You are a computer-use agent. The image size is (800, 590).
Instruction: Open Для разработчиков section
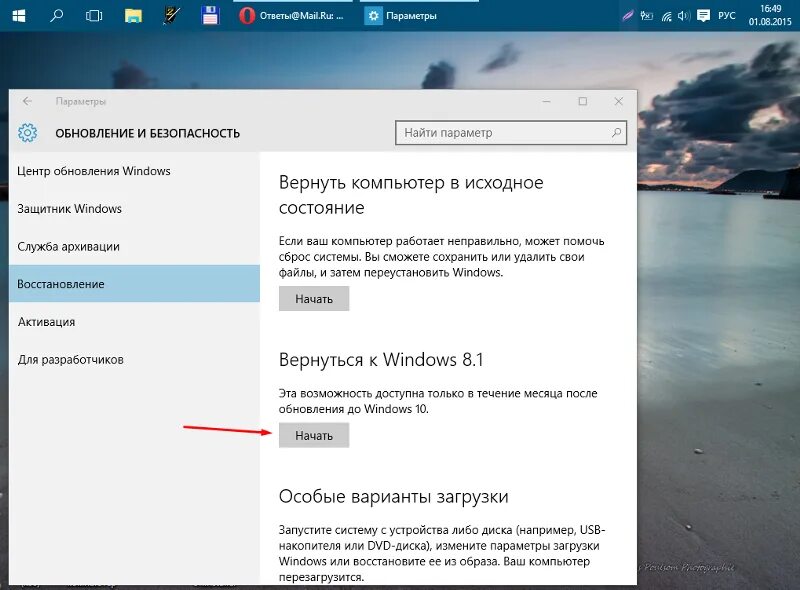click(134, 359)
